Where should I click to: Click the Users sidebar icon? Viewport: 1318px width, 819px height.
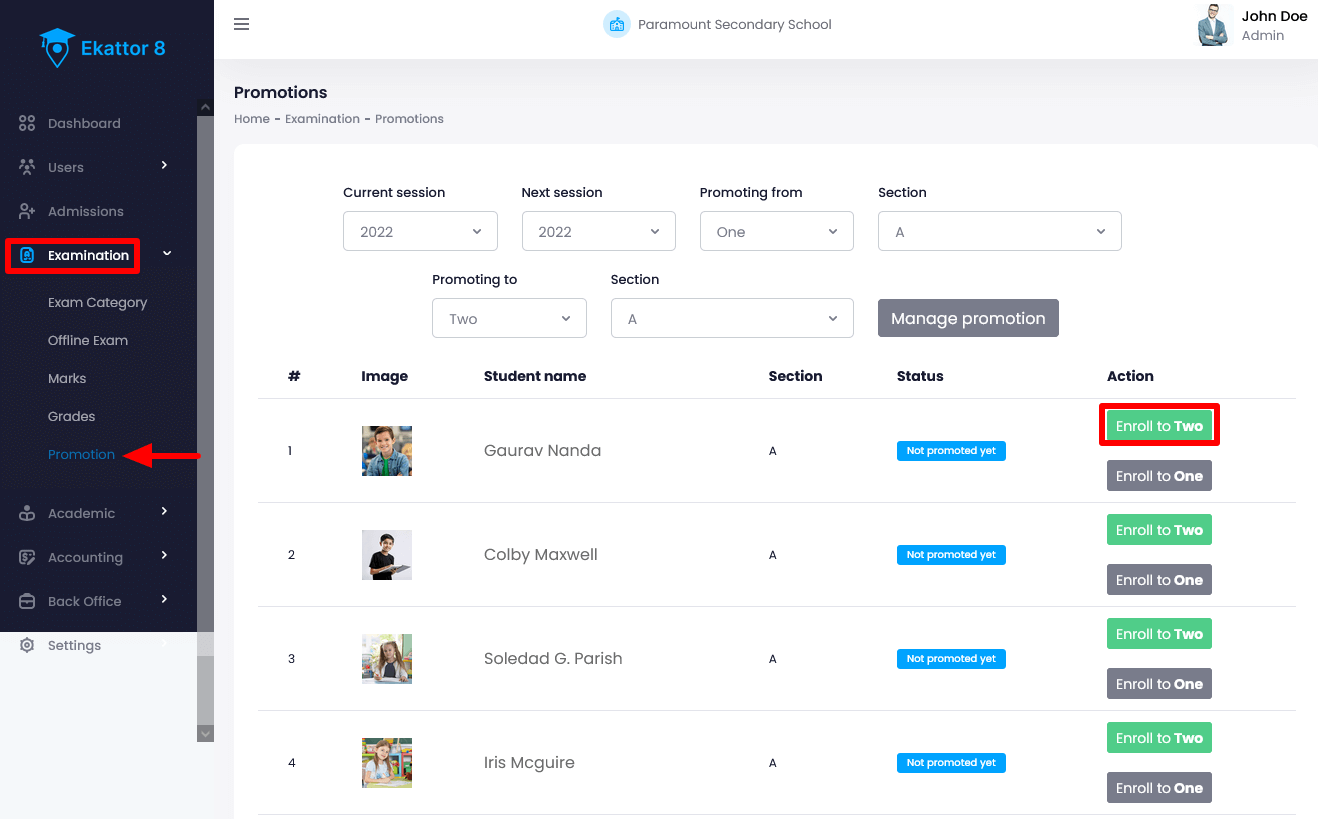pos(27,167)
